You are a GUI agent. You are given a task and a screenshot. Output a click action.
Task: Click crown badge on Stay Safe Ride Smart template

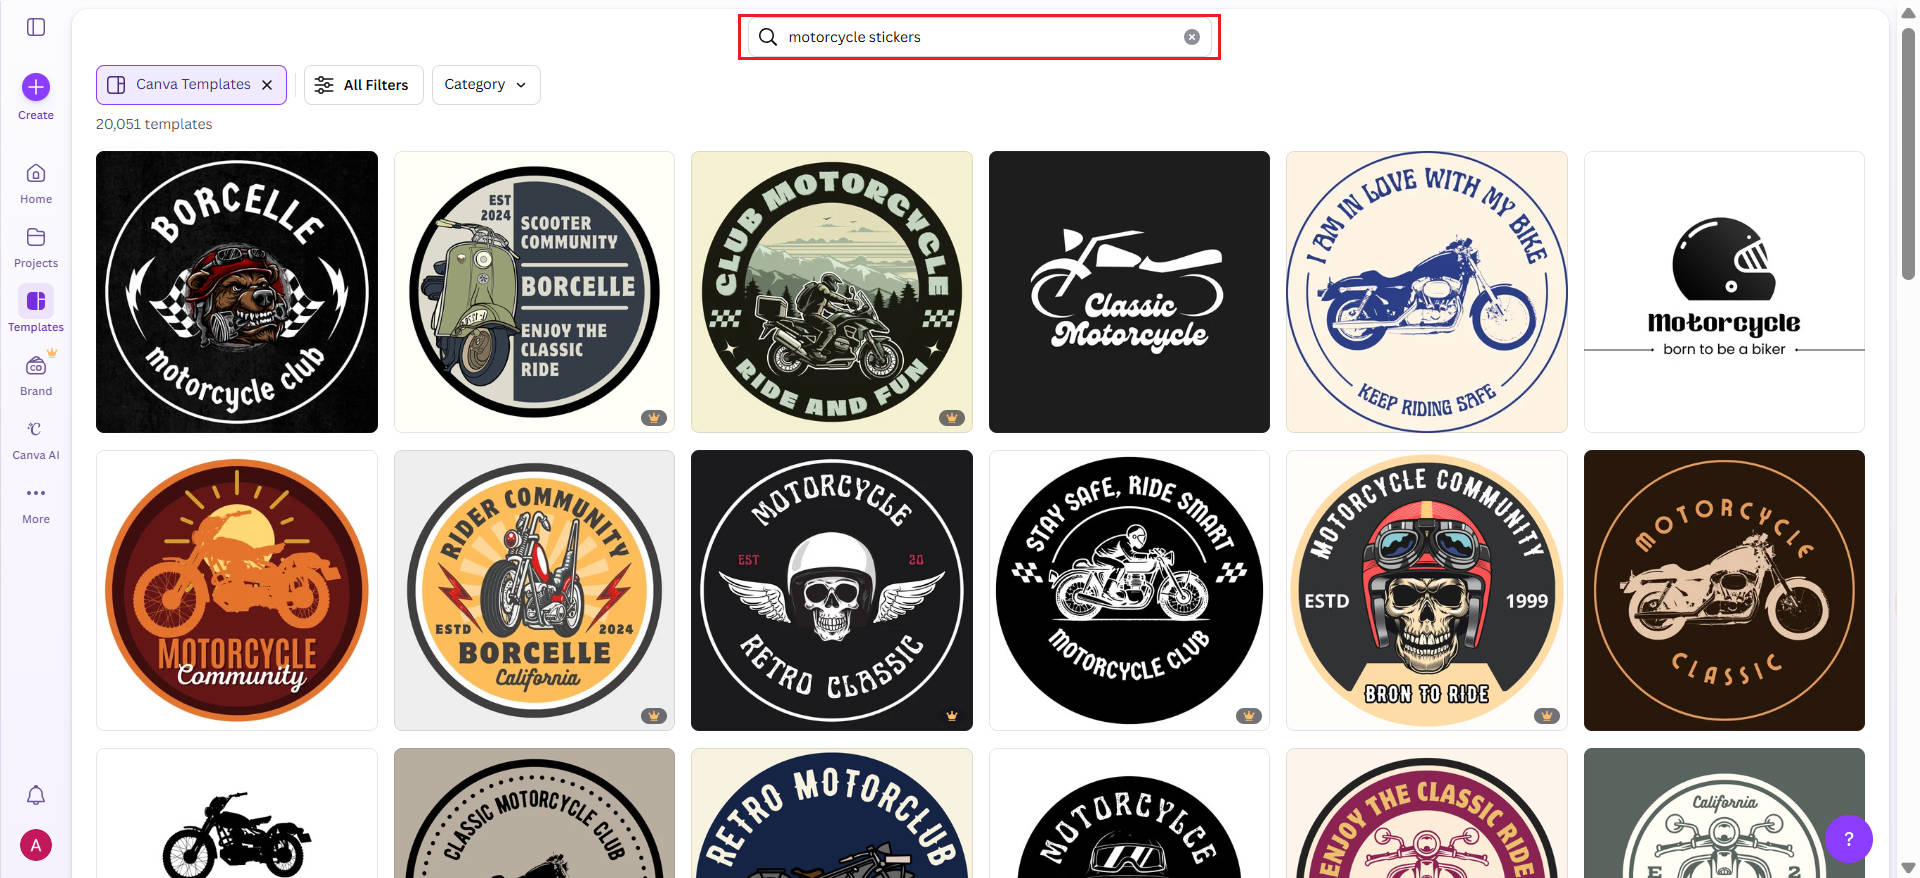point(1248,716)
